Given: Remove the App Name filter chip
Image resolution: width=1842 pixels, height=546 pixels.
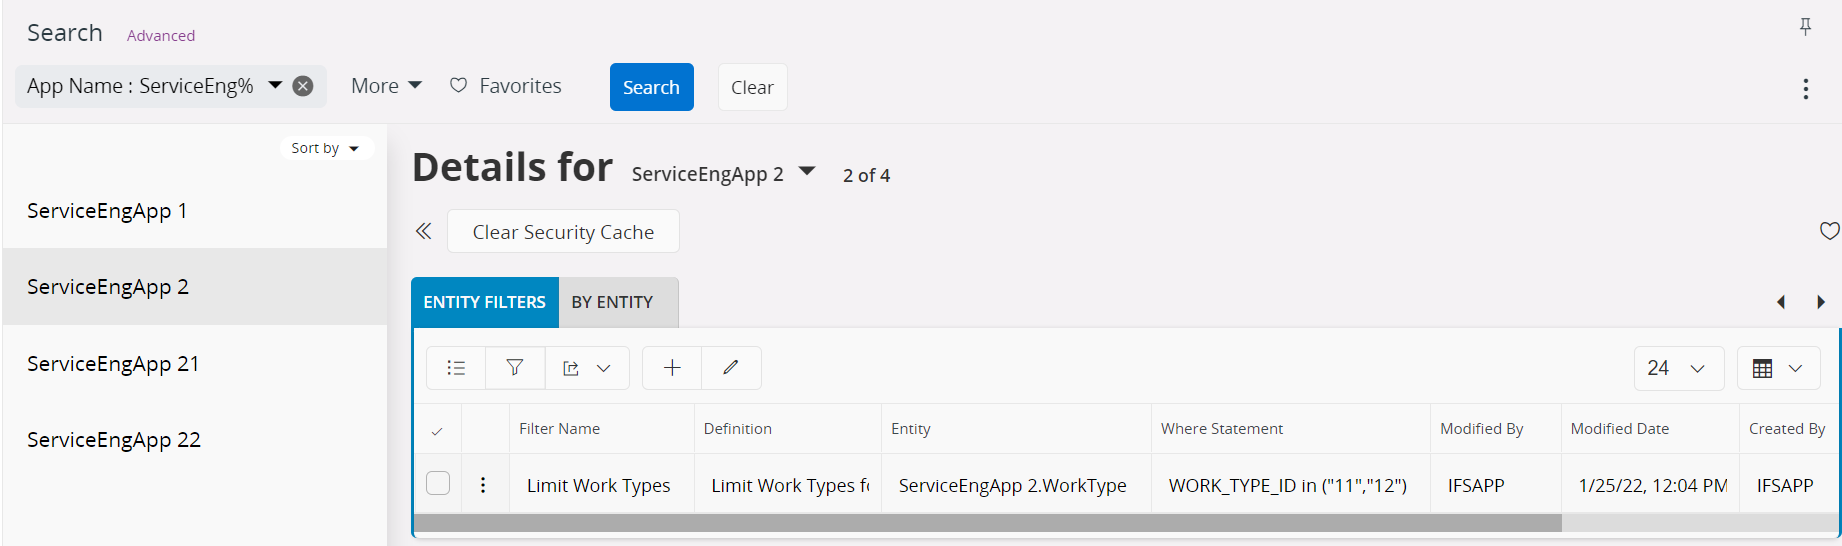Looking at the screenshot, I should pyautogui.click(x=303, y=86).
